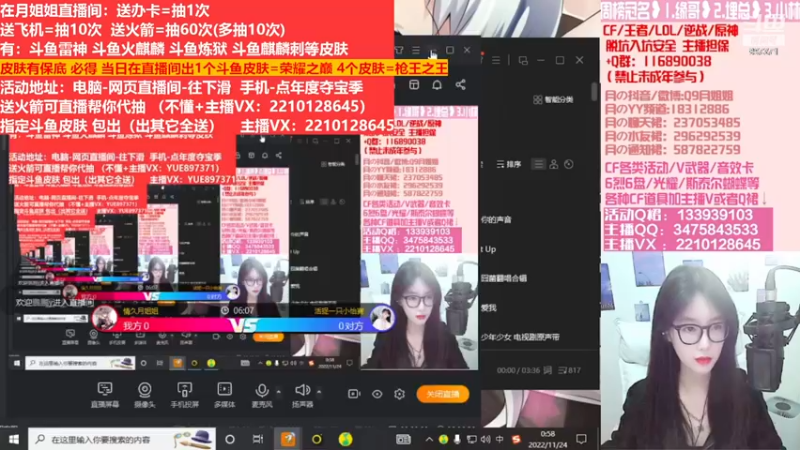Open 摄像头 camera source in main streaming toolbar
This screenshot has width=800, height=450.
pyautogui.click(x=144, y=394)
